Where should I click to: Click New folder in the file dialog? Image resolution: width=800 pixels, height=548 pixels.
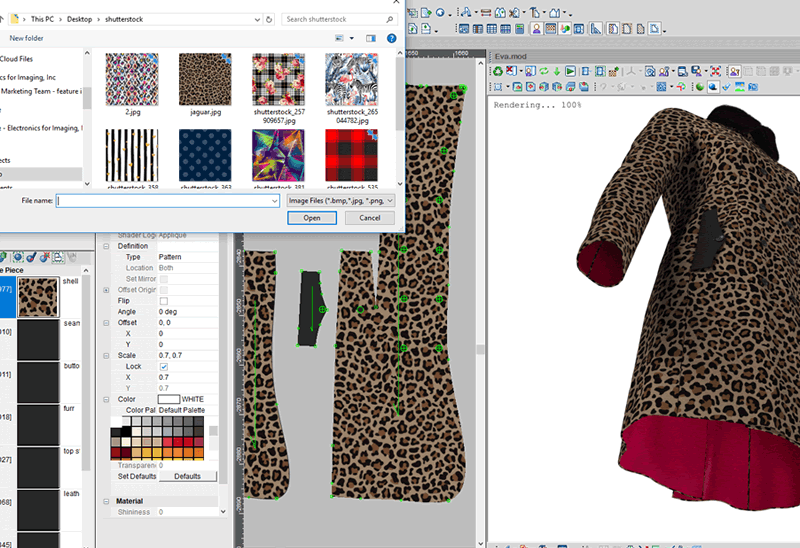26,38
